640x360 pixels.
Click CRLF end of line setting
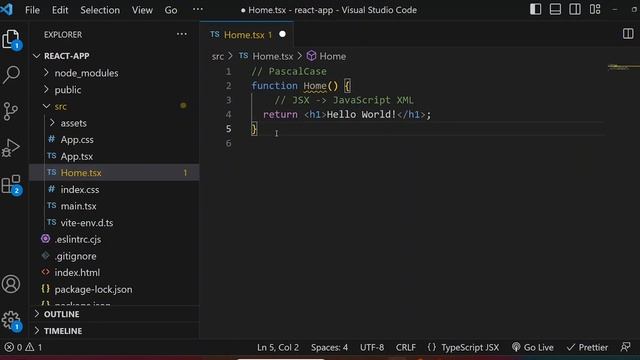point(406,347)
